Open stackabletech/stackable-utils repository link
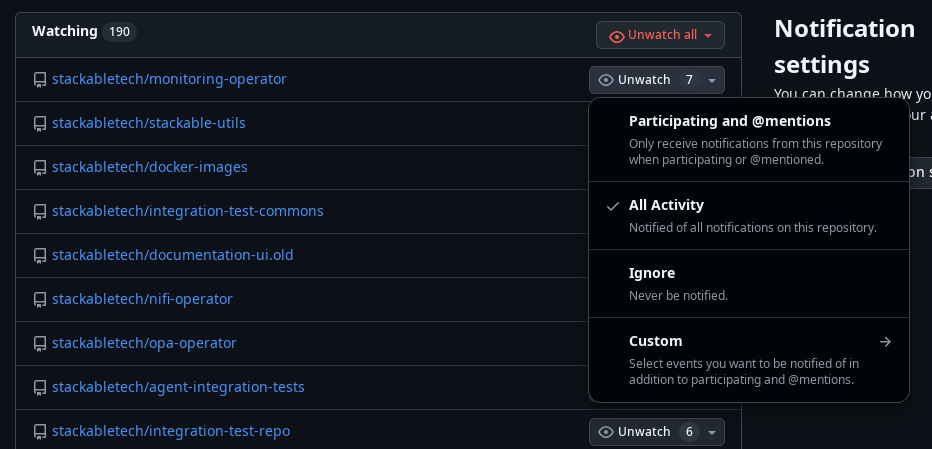Viewport: 932px width, 449px height. 149,123
